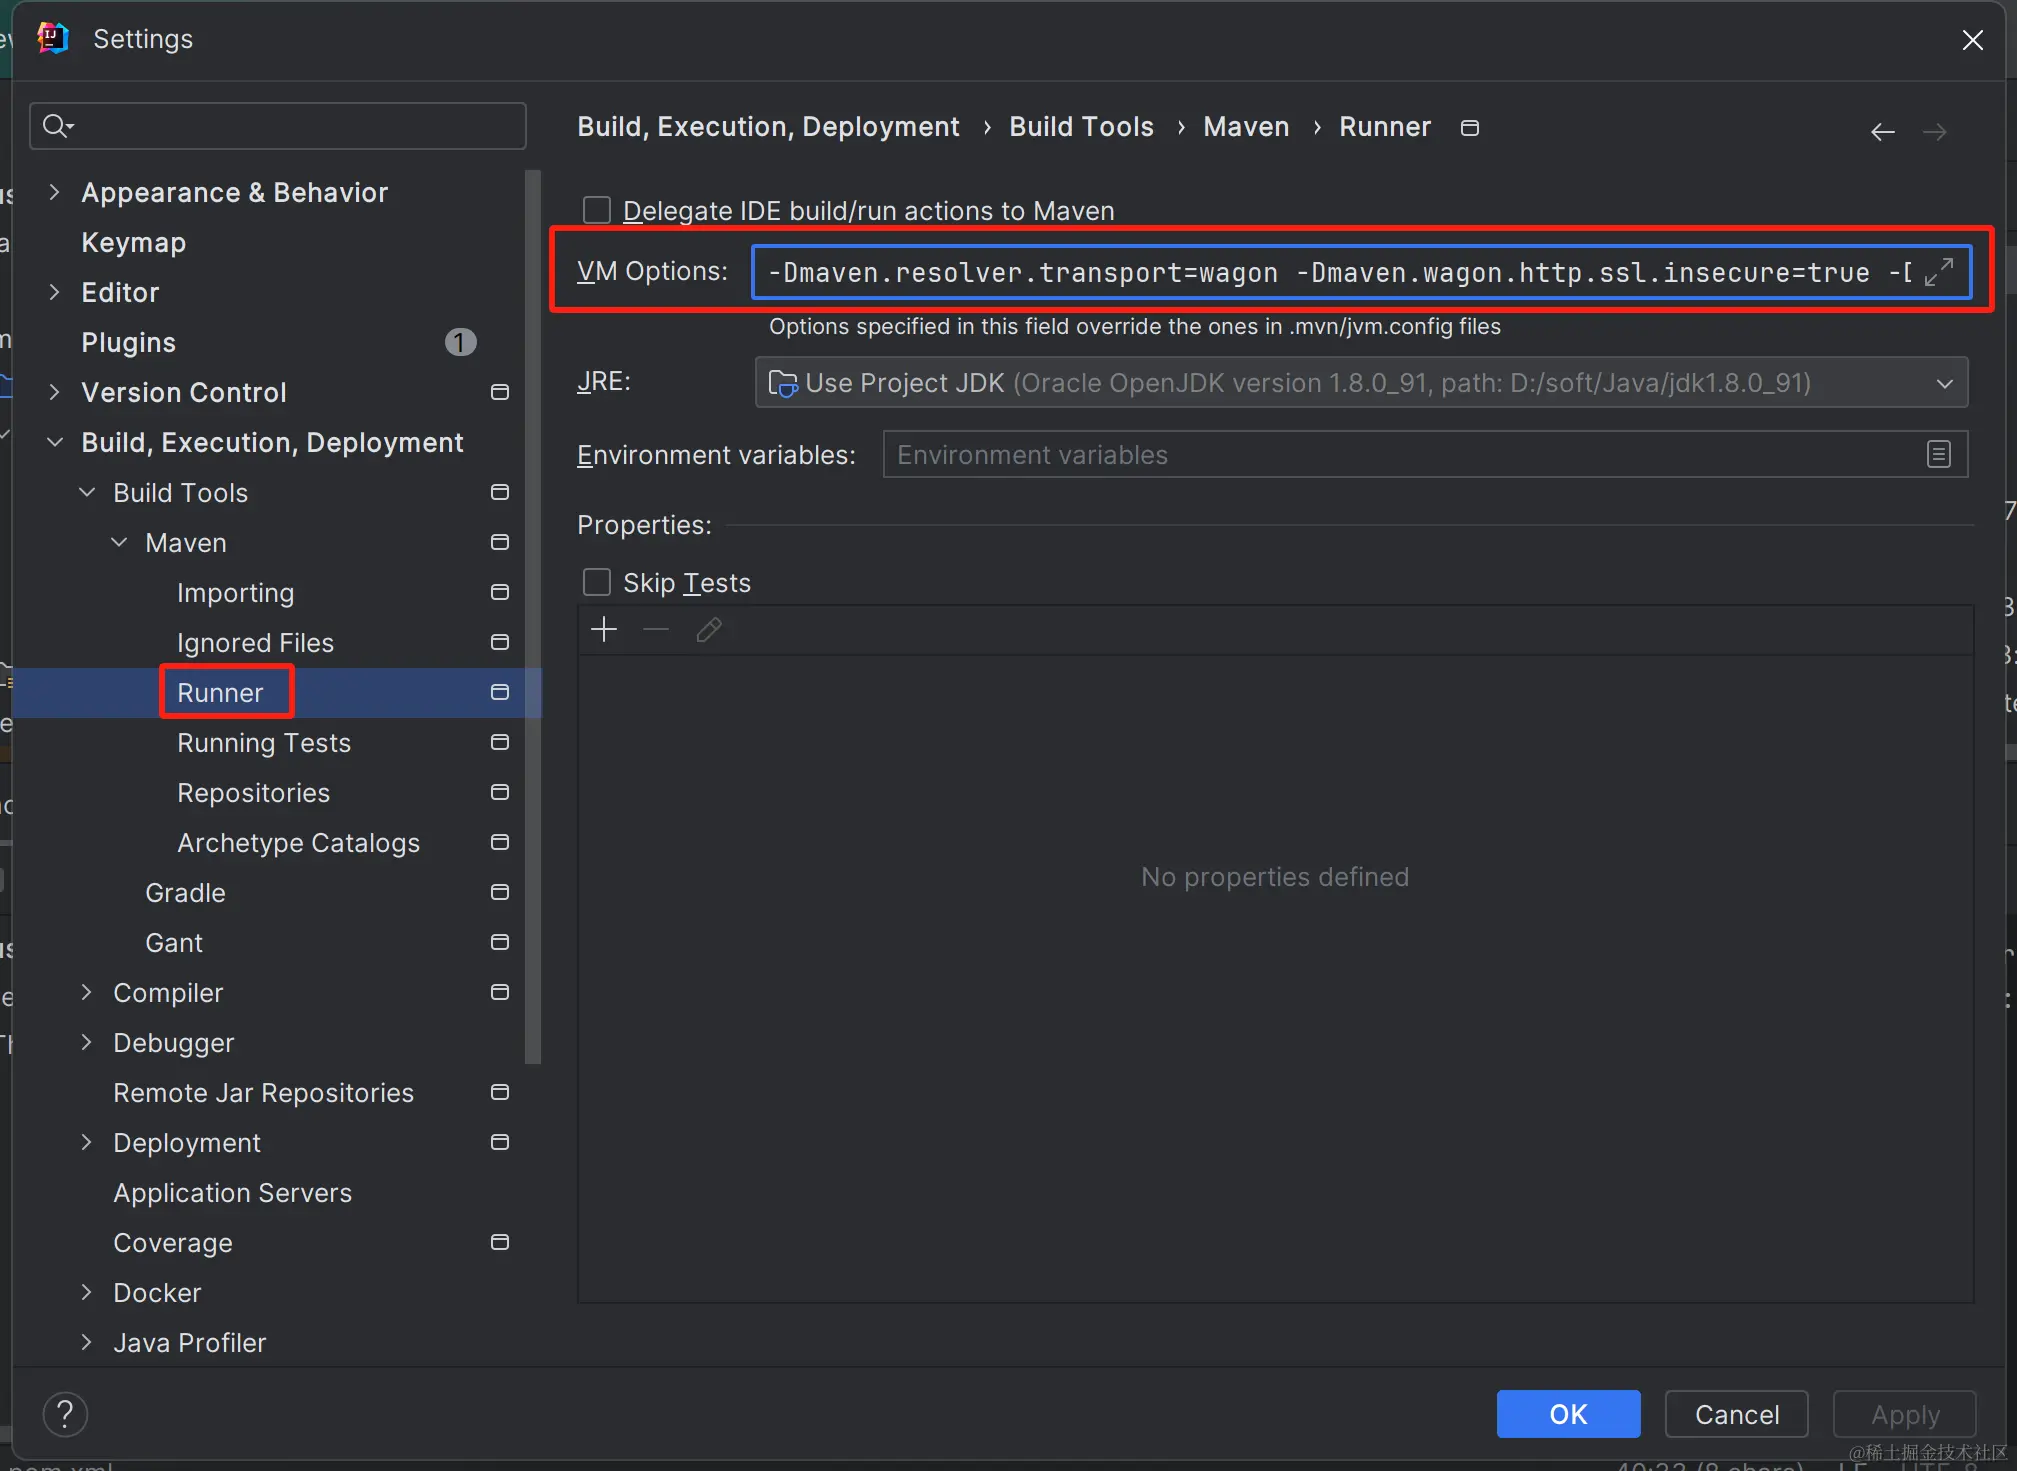
Task: Click the edit property pencil icon
Action: click(x=709, y=630)
